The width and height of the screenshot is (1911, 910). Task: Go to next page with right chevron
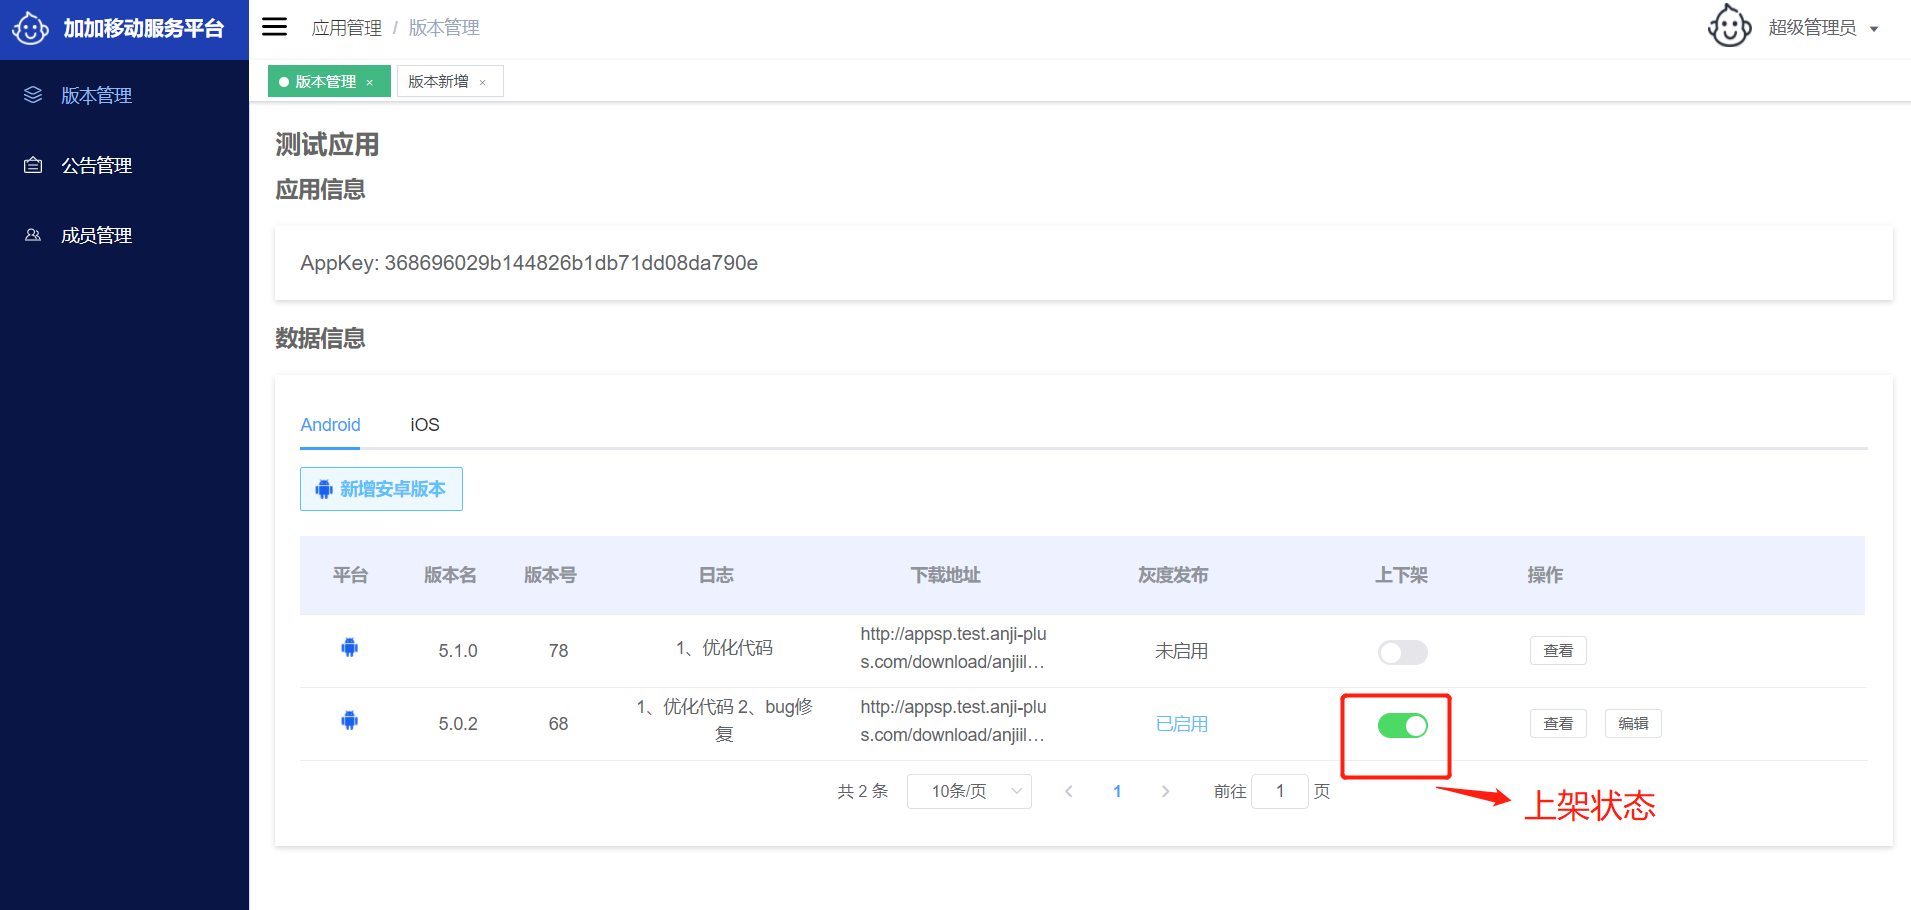(x=1165, y=791)
